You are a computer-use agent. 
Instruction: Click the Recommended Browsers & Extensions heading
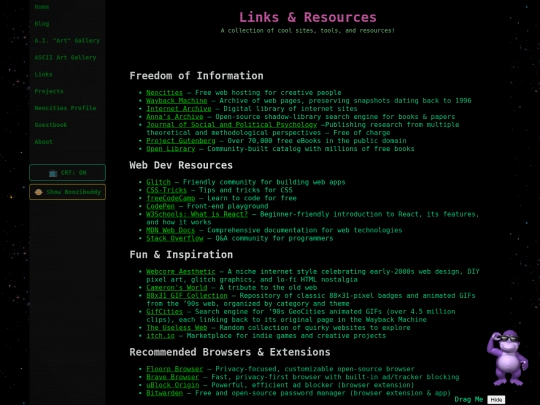pos(230,352)
